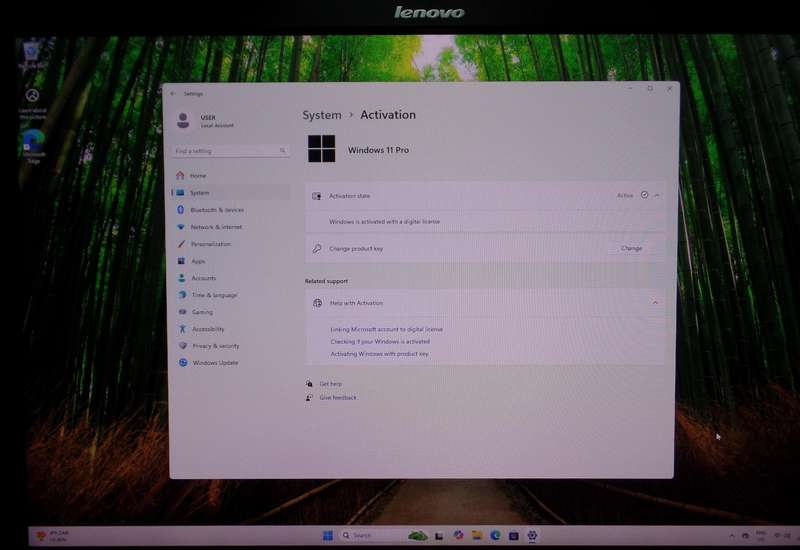
Task: Click the USER account avatar
Action: click(183, 120)
